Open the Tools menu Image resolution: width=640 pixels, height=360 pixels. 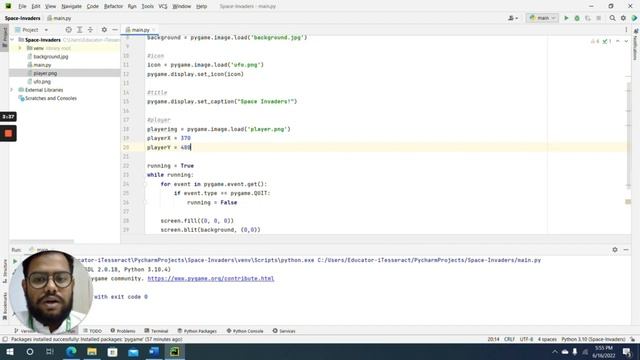pos(147,6)
